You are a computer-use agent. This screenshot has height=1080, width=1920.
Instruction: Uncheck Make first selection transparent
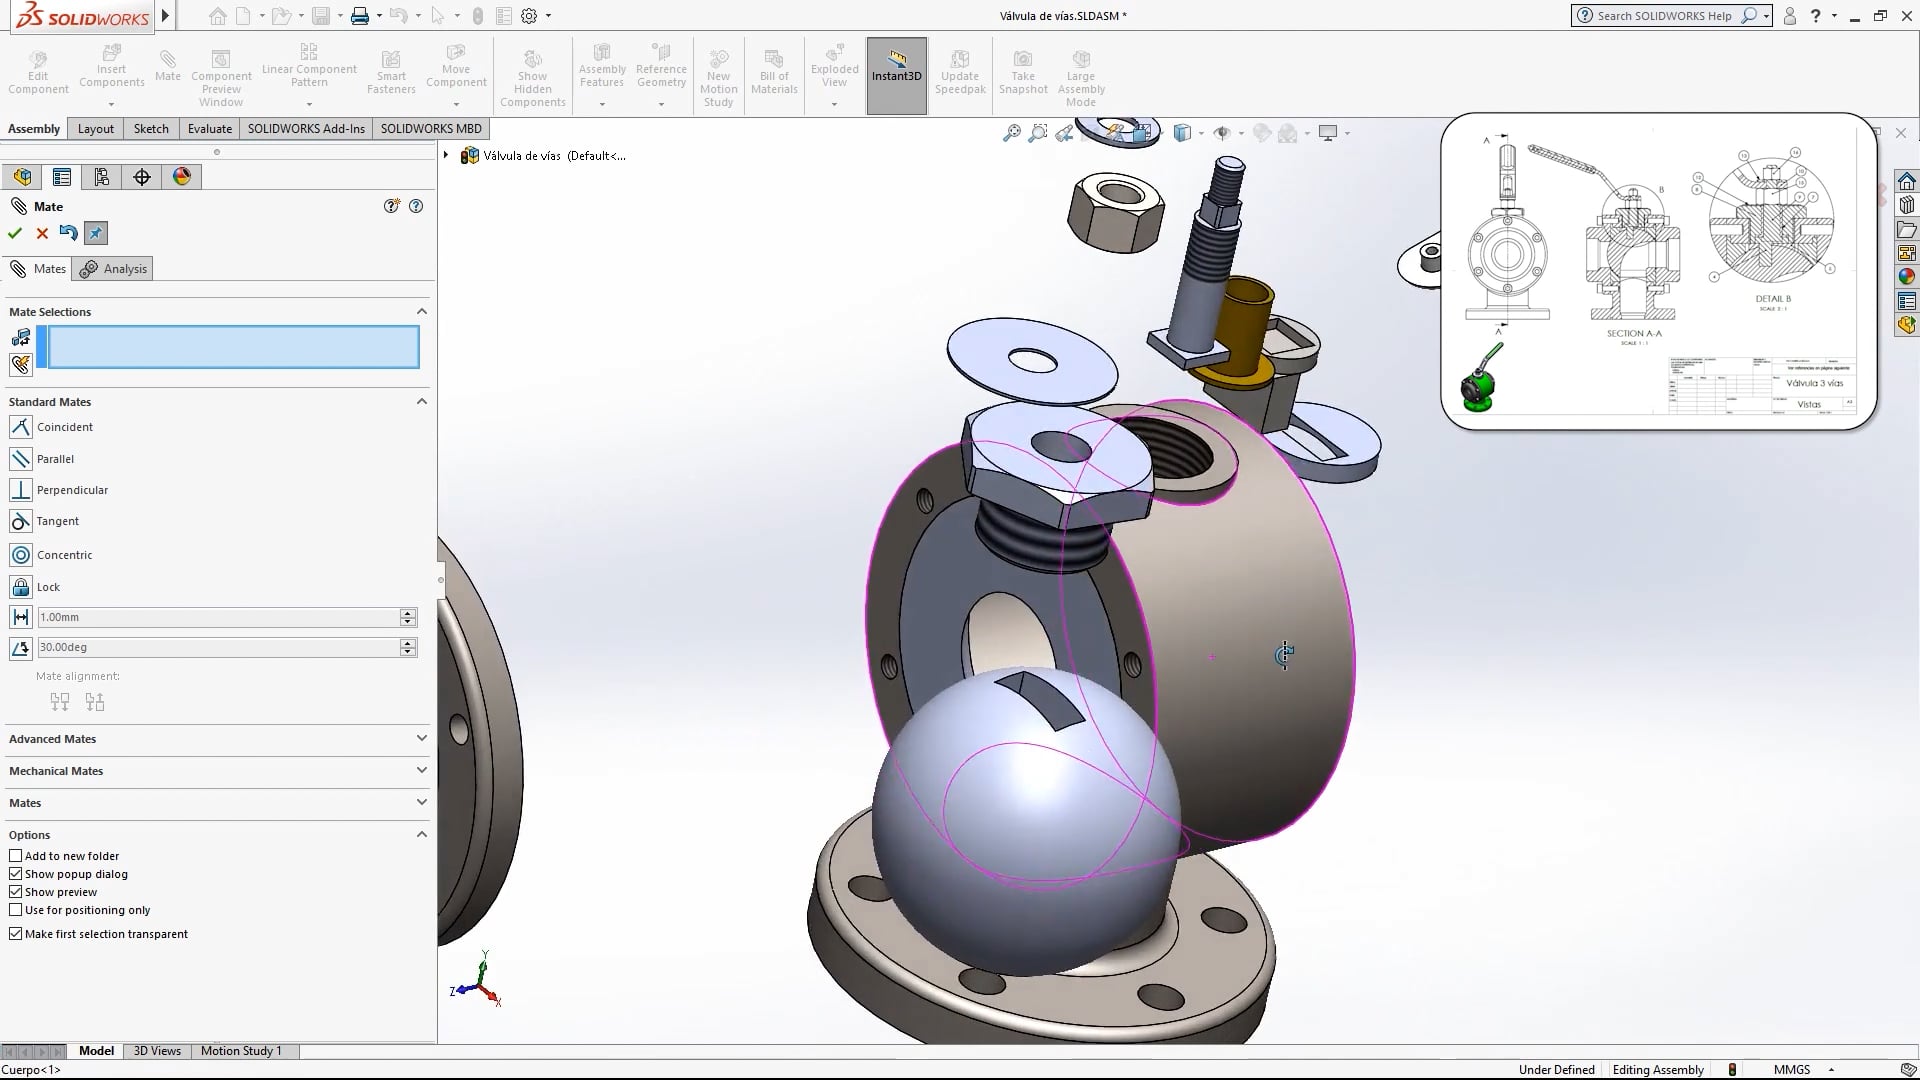coord(15,933)
